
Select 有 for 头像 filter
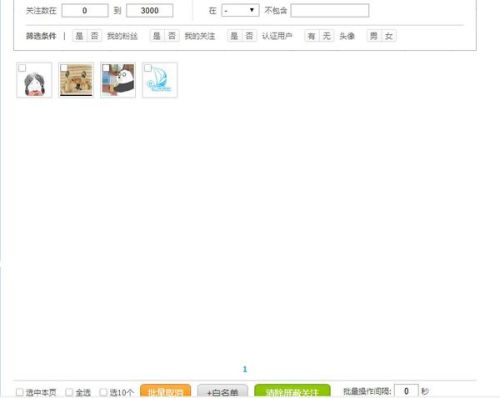pos(312,36)
